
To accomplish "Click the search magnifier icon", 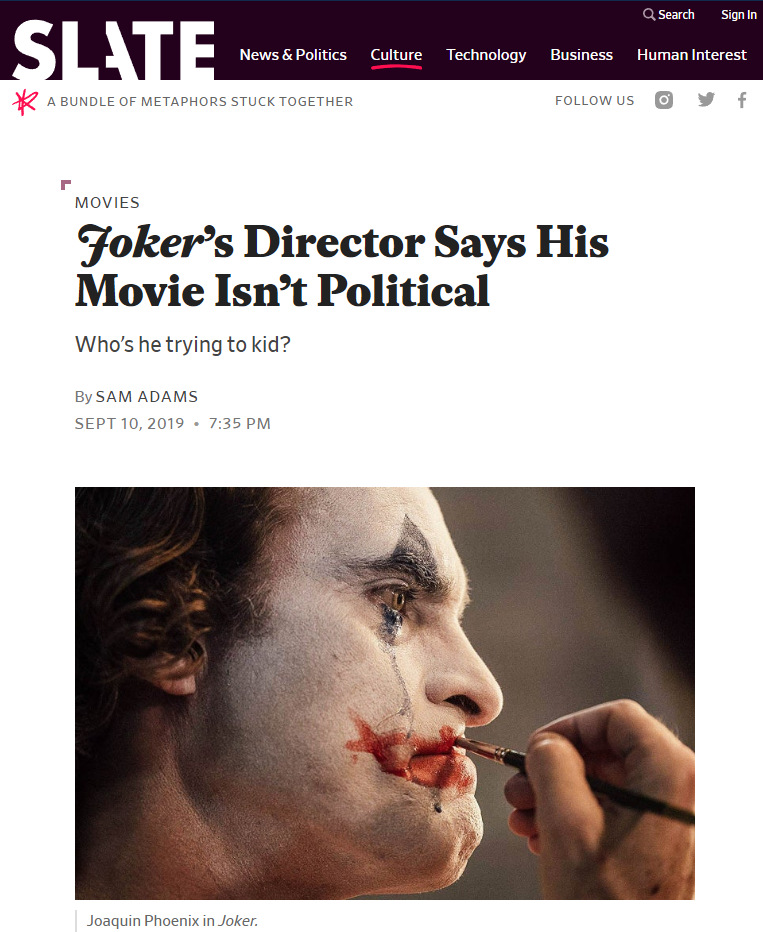I will click(x=649, y=14).
